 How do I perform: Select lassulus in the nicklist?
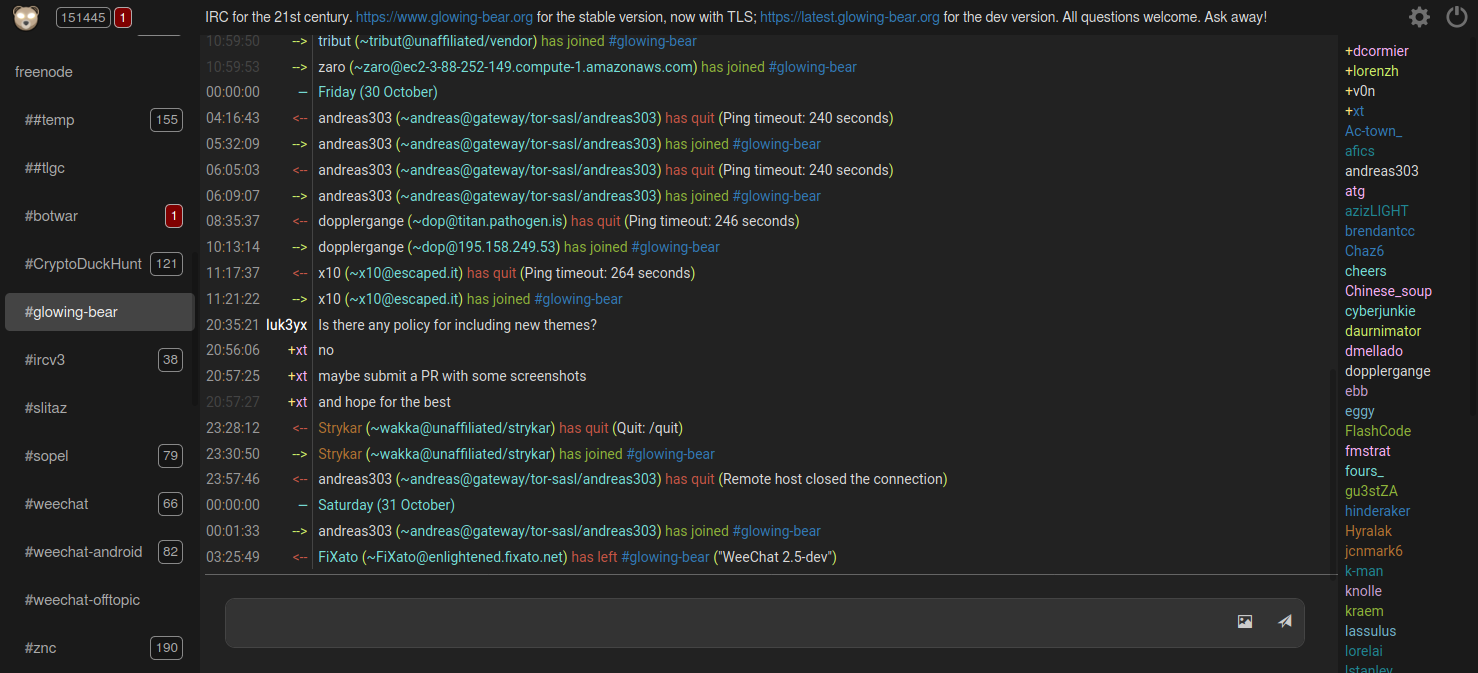click(x=1370, y=631)
